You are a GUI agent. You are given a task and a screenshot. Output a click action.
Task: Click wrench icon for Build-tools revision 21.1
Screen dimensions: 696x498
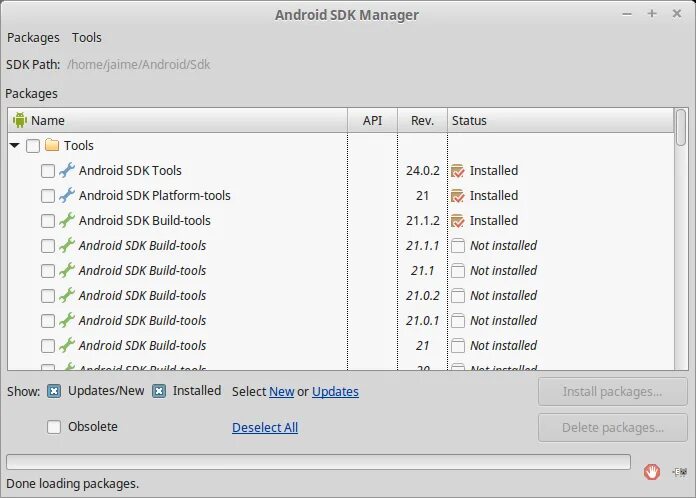(x=67, y=270)
